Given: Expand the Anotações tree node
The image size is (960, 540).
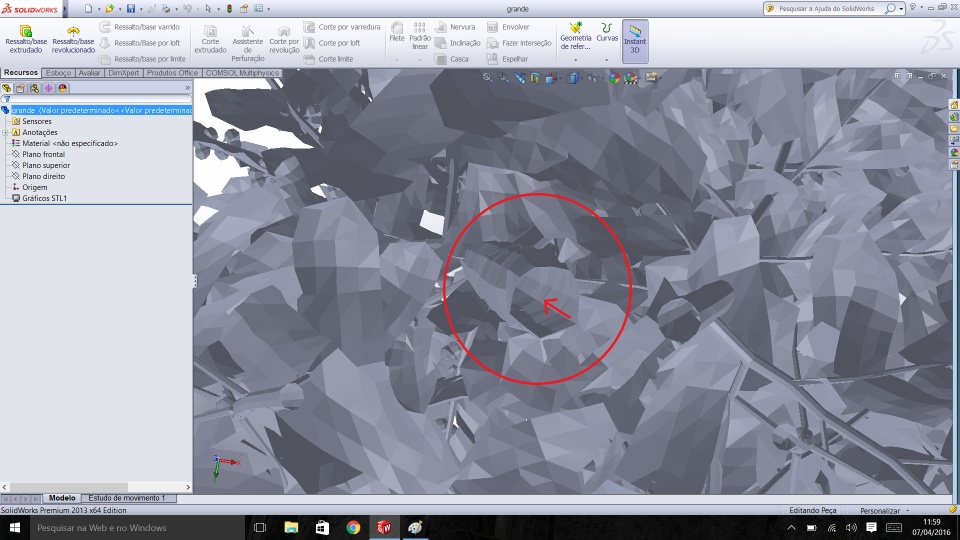Looking at the screenshot, I should click(x=5, y=132).
